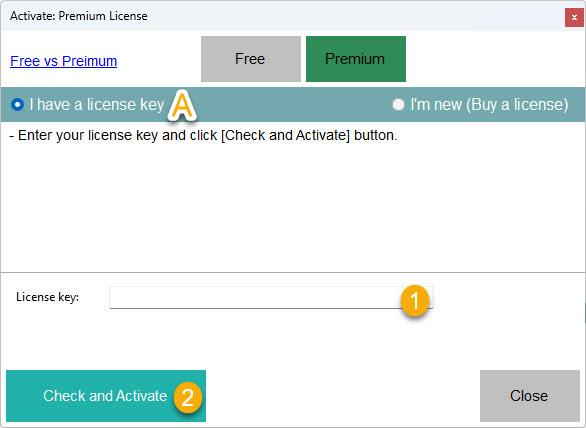The image size is (586, 428).
Task: Choose the 'I'm new (Buy a license)' radio button
Action: (398, 104)
